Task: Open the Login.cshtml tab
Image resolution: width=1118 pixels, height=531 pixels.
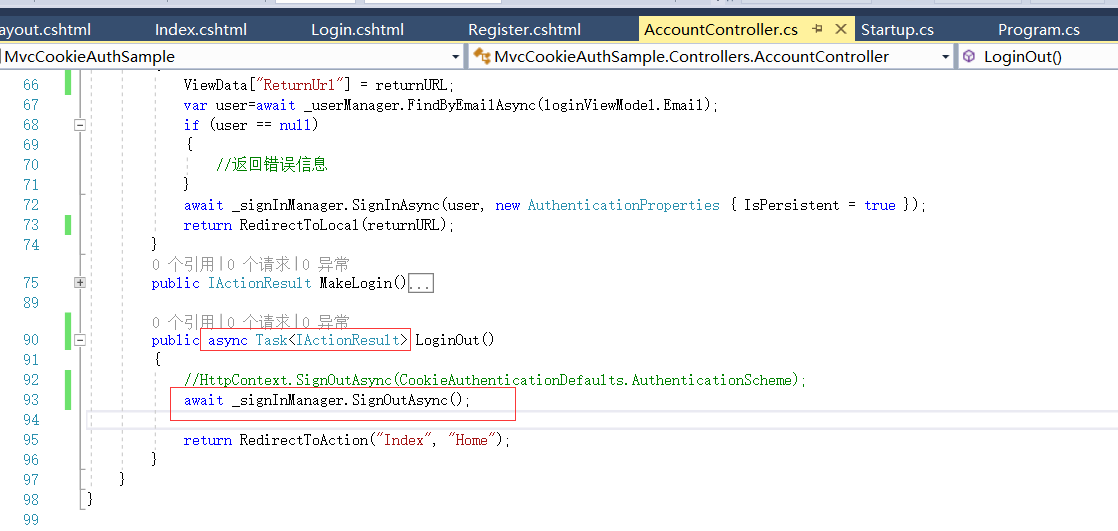Action: pos(357,30)
